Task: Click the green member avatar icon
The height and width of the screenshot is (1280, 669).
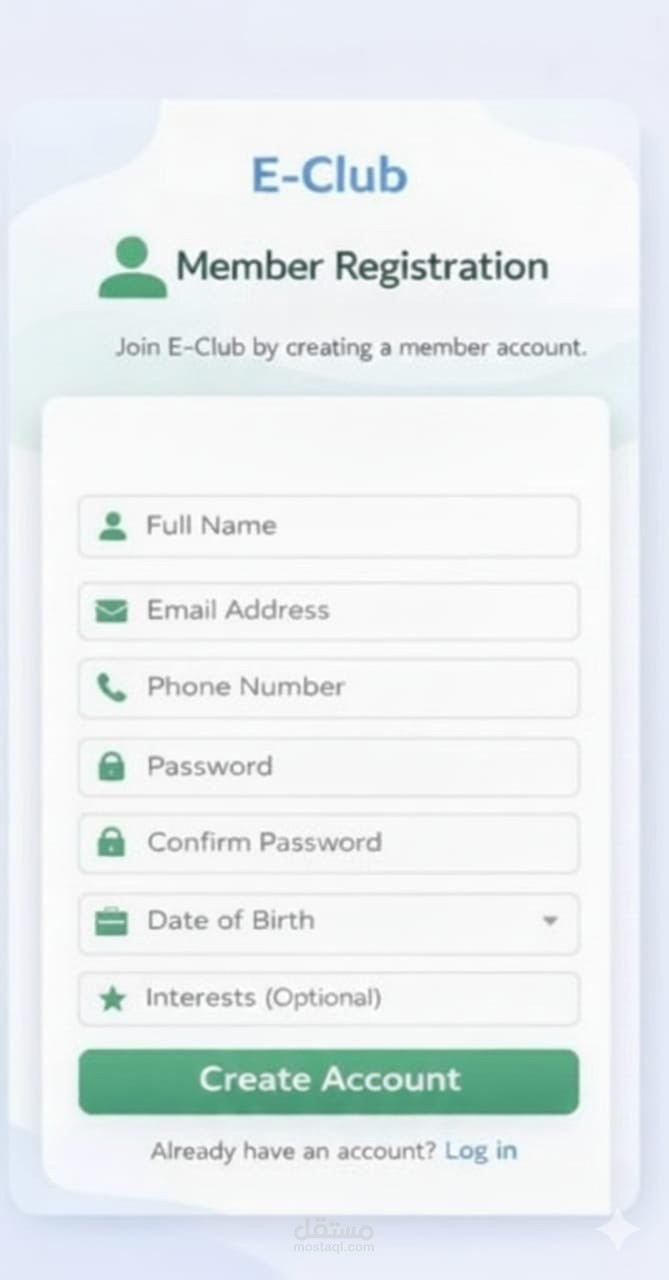Action: tap(132, 267)
